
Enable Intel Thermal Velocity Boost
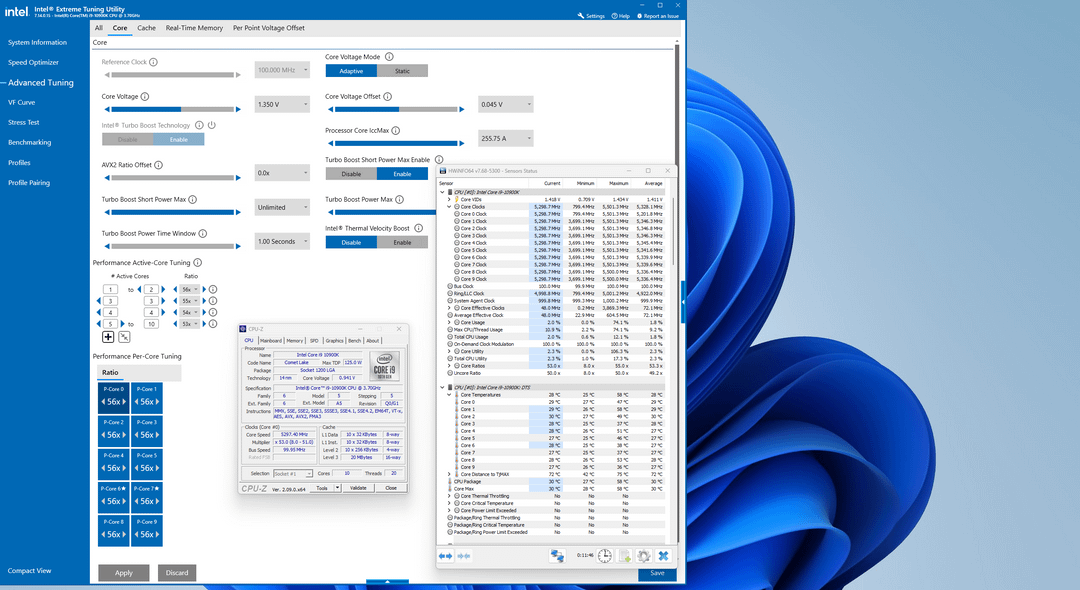tap(402, 242)
